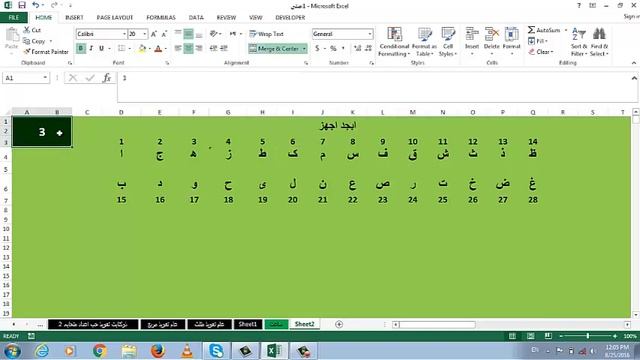The height and width of the screenshot is (360, 640).
Task: Open the General number format dropdown
Action: (370, 34)
